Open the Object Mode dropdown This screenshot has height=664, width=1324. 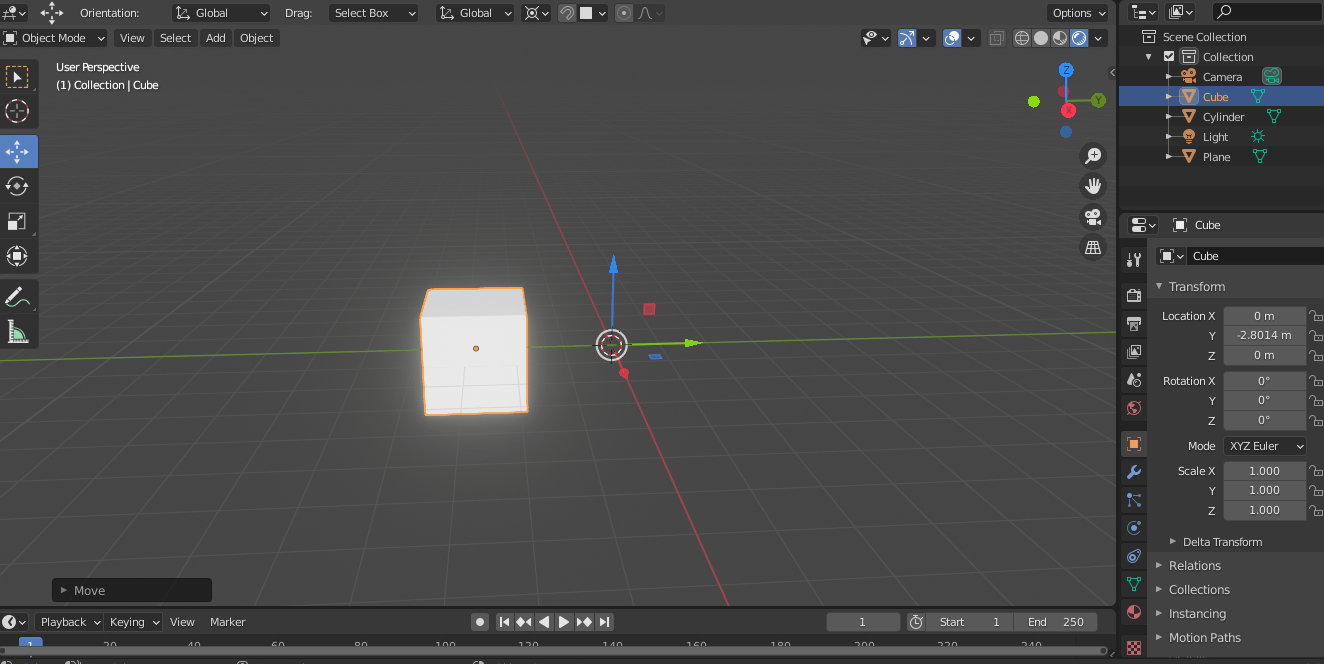click(54, 37)
